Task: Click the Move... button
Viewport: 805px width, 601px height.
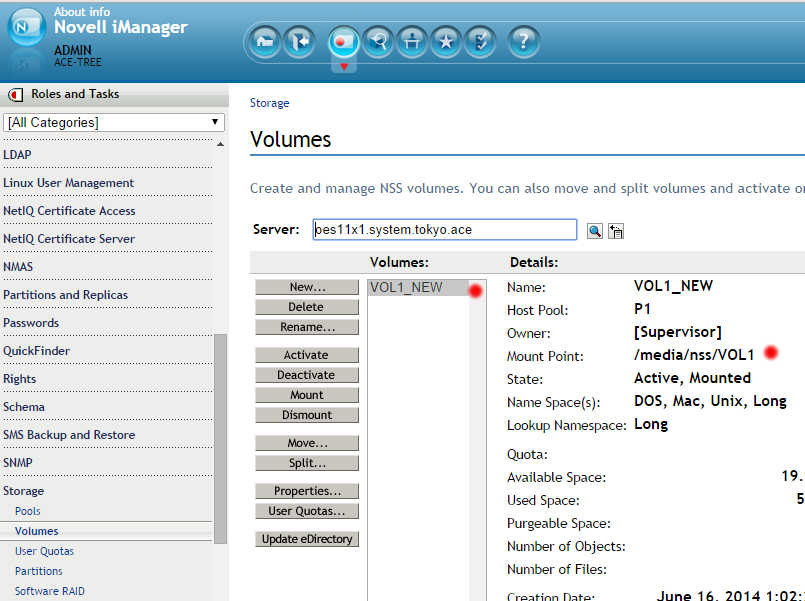Action: tap(307, 443)
